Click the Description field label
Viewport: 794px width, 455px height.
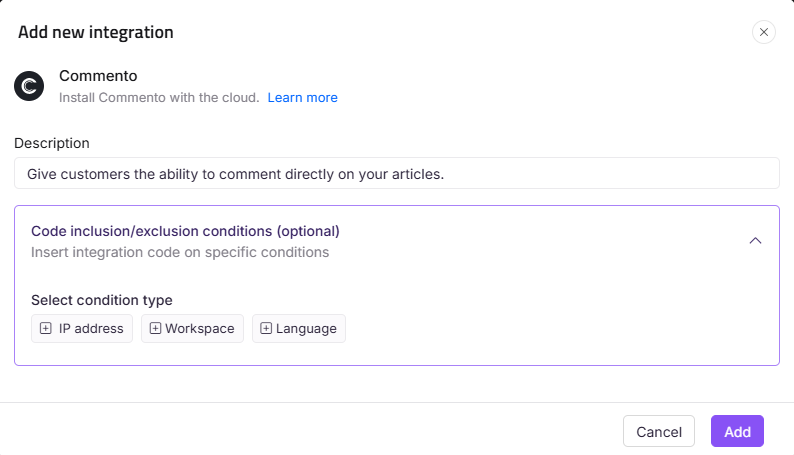click(x=52, y=143)
